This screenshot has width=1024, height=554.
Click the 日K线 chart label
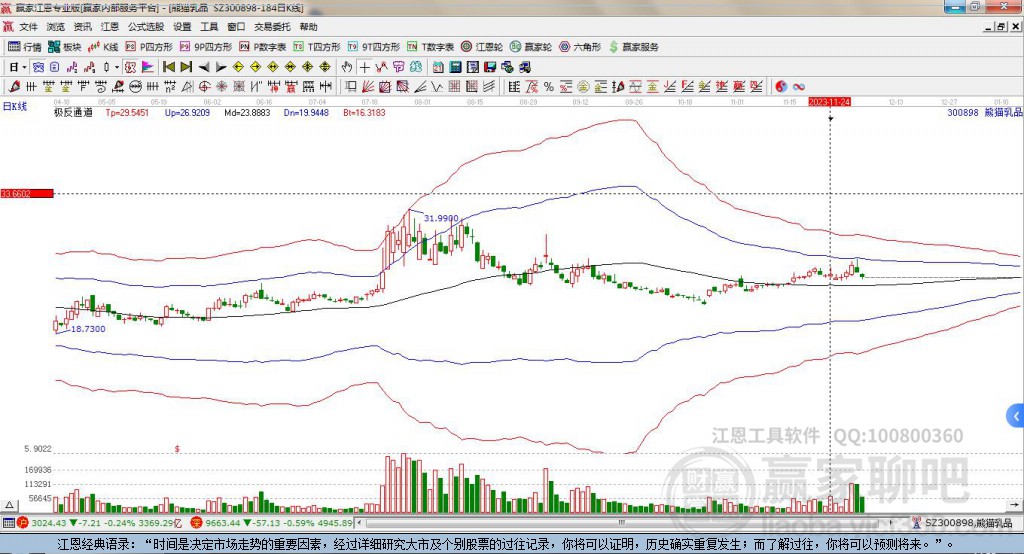15,106
